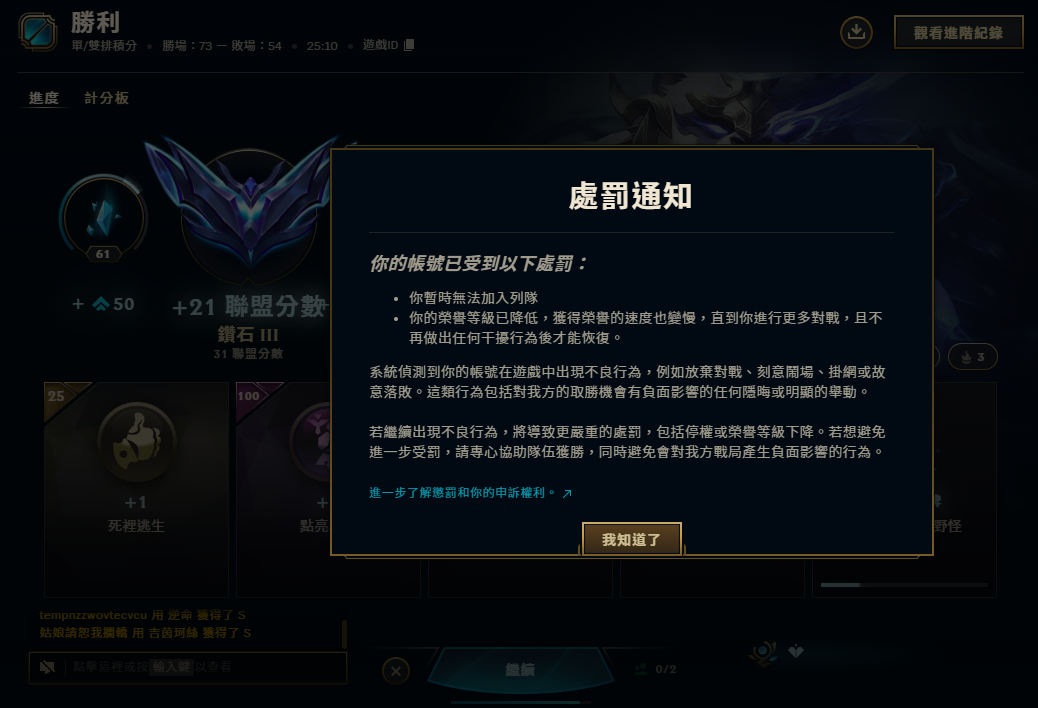Image resolution: width=1038 pixels, height=708 pixels.
Task: Select the 進度 tab
Action: 44,98
